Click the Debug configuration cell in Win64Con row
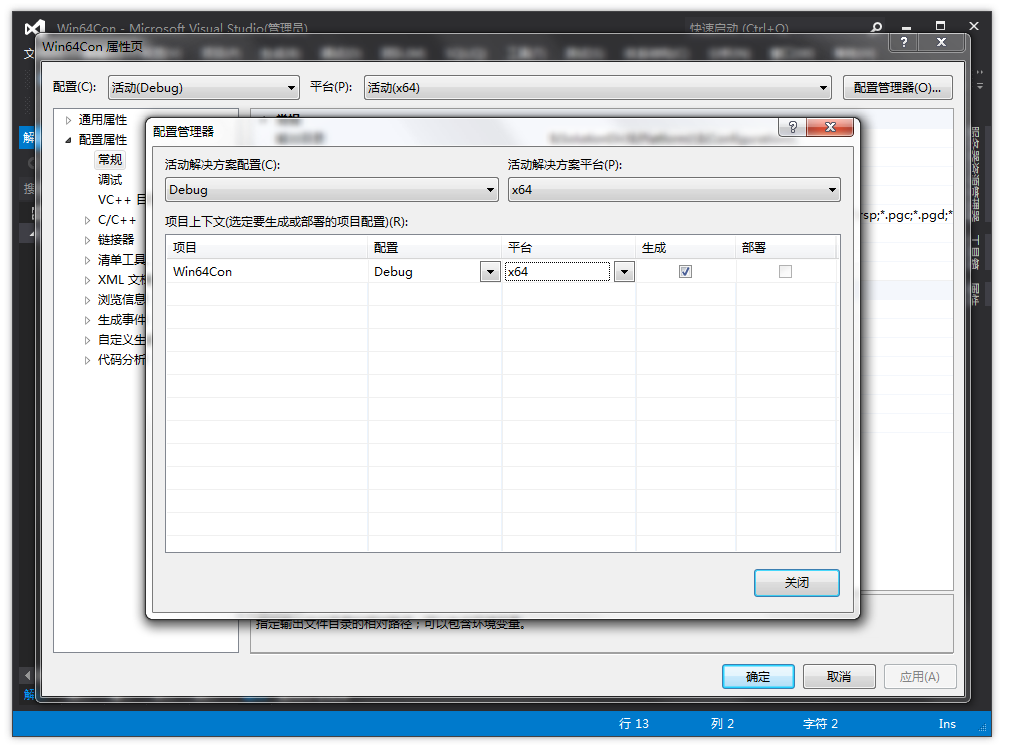Viewport: 1009px width, 755px height. pos(425,272)
